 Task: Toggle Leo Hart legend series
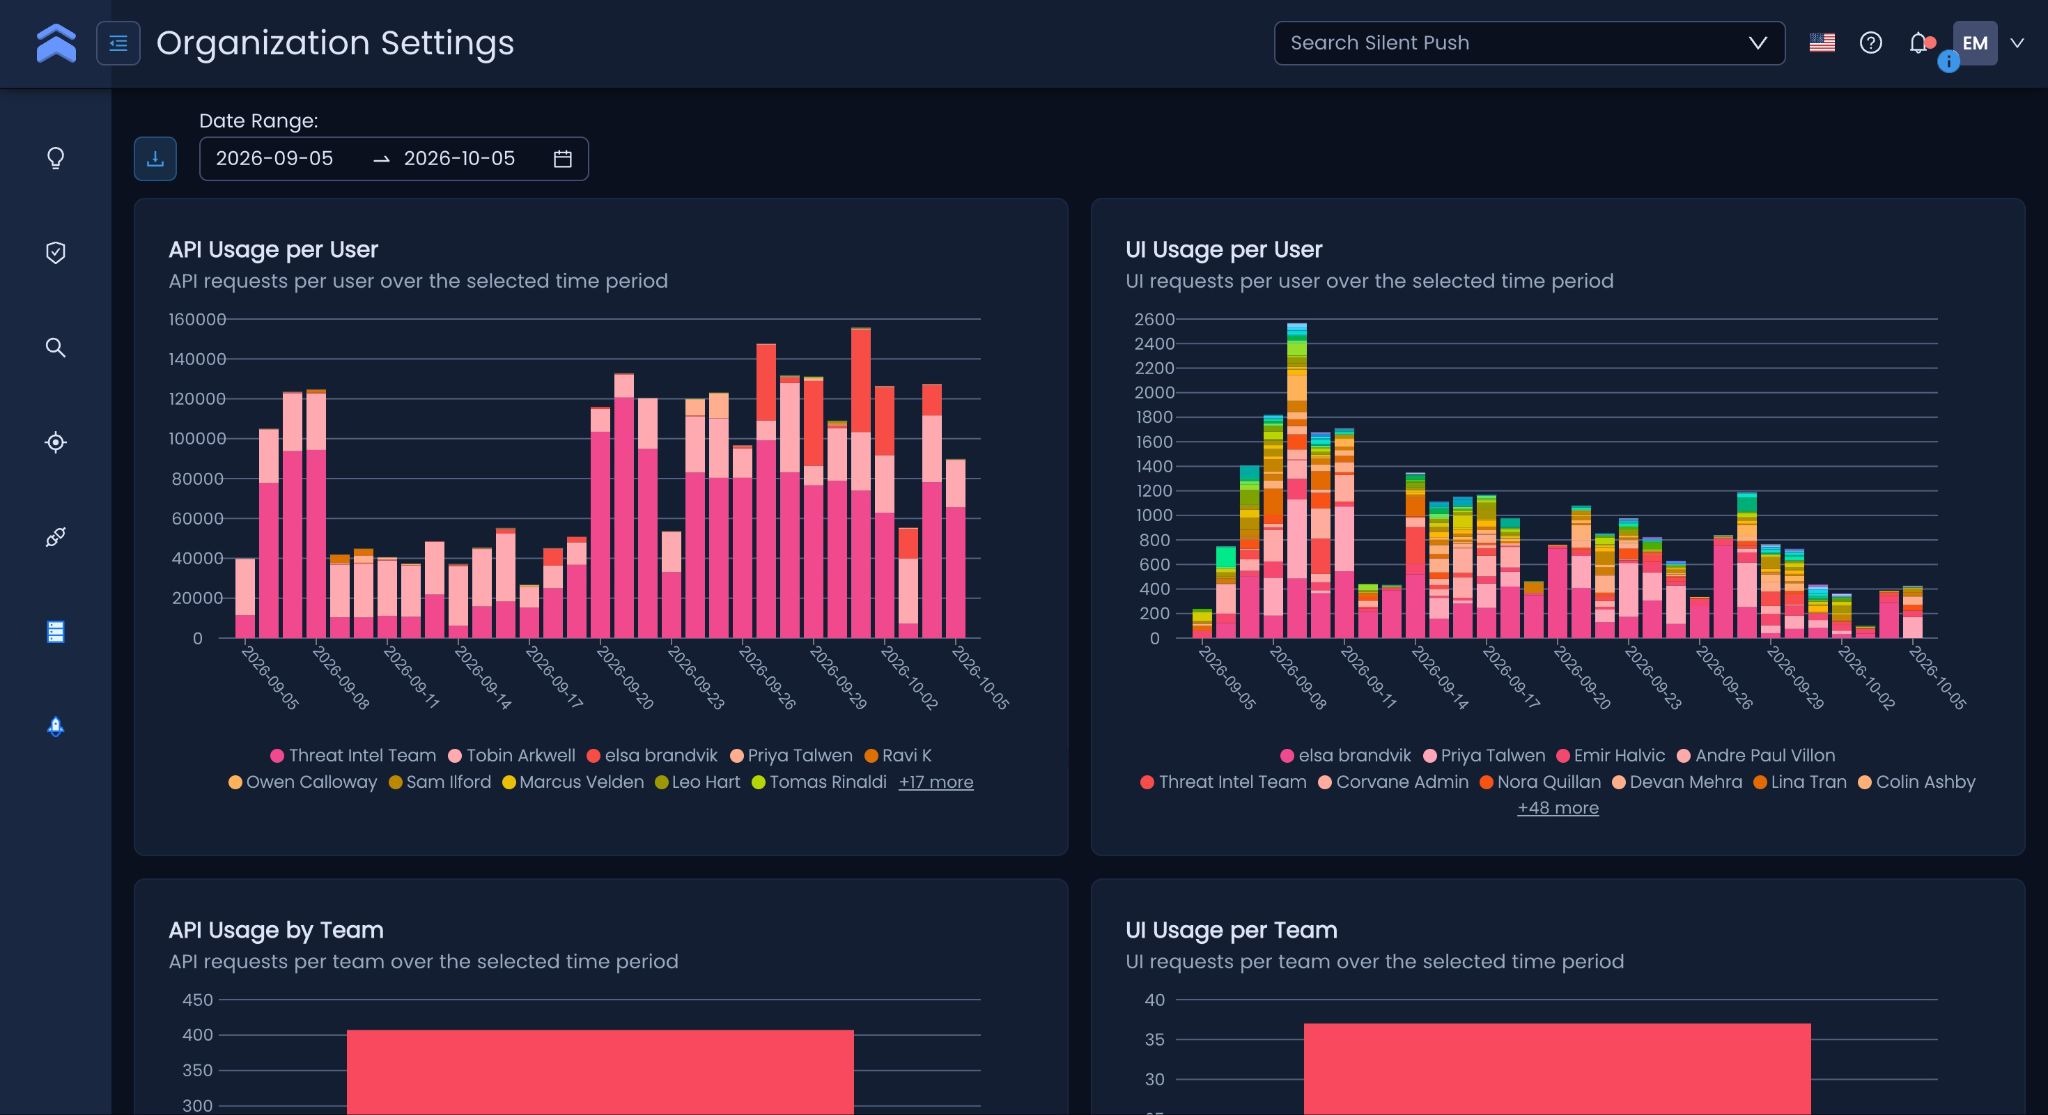tap(697, 782)
